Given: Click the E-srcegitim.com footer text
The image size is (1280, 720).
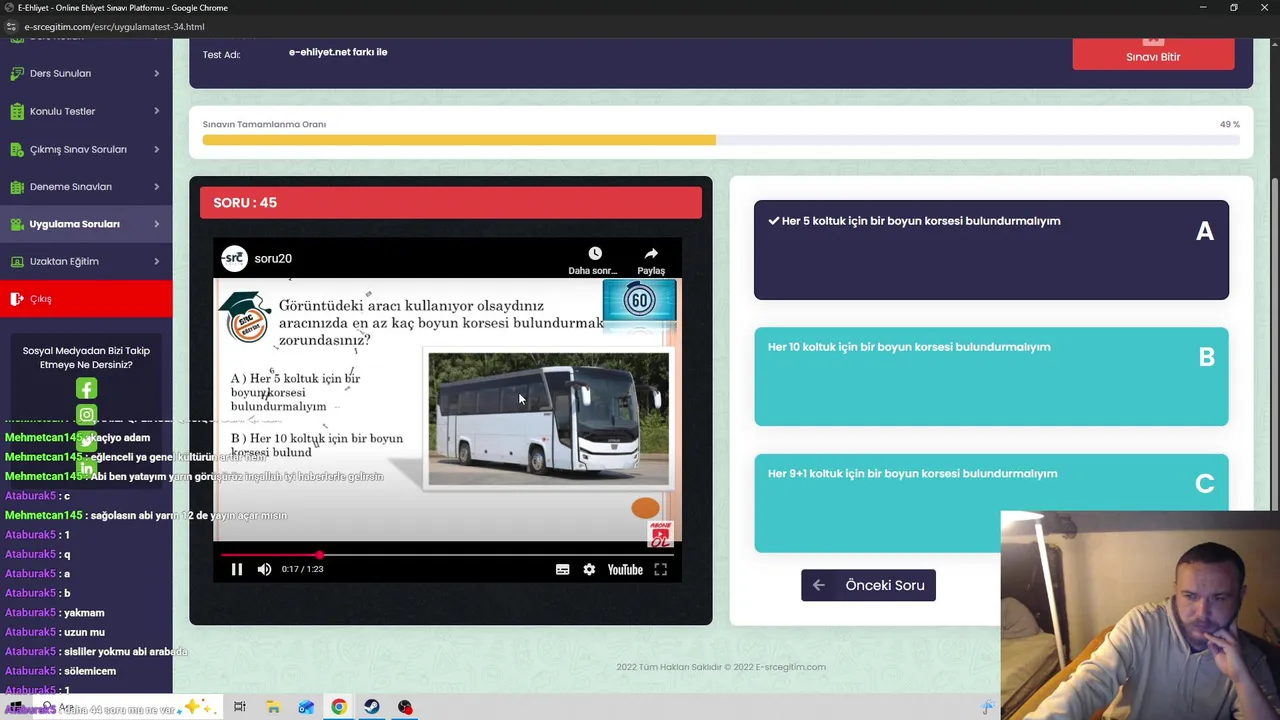Looking at the screenshot, I should (x=791, y=667).
